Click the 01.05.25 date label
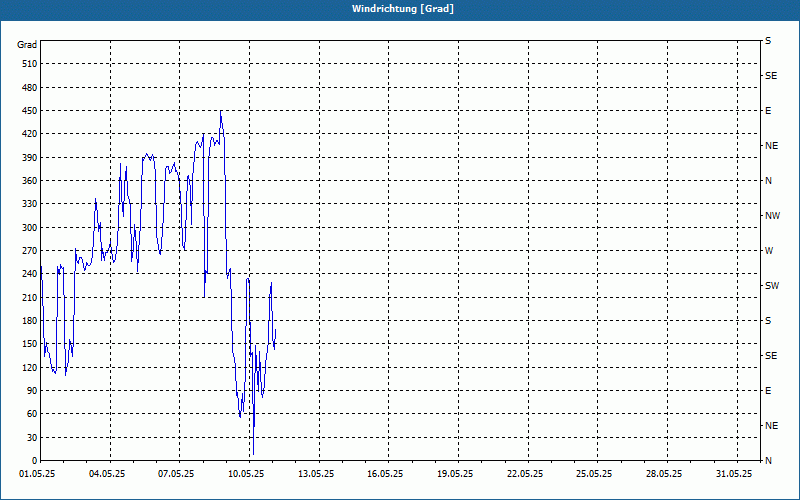The height and width of the screenshot is (500, 800). click(x=37, y=474)
